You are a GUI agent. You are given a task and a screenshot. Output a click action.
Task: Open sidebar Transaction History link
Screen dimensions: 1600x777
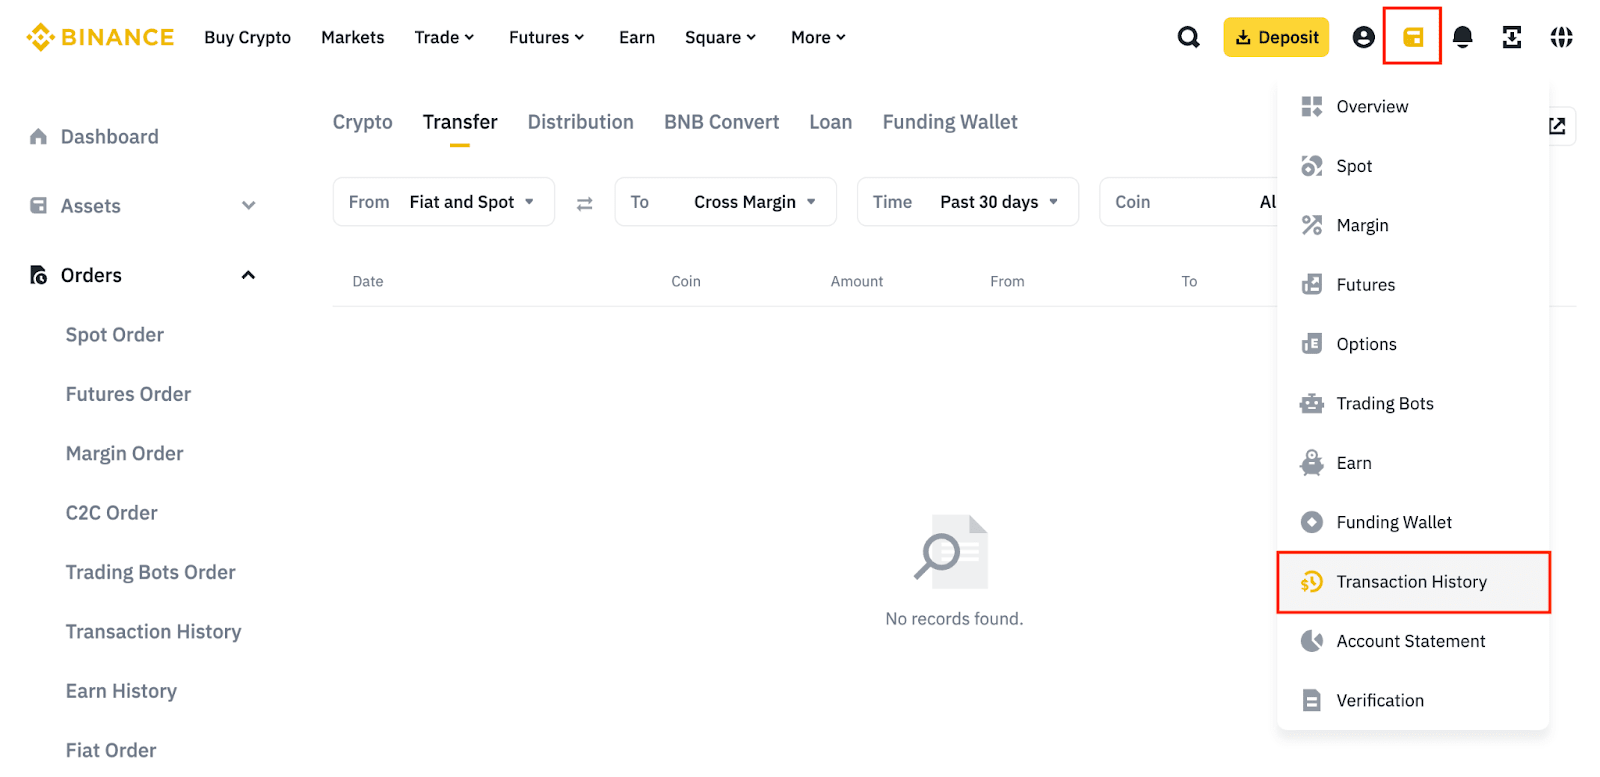153,632
